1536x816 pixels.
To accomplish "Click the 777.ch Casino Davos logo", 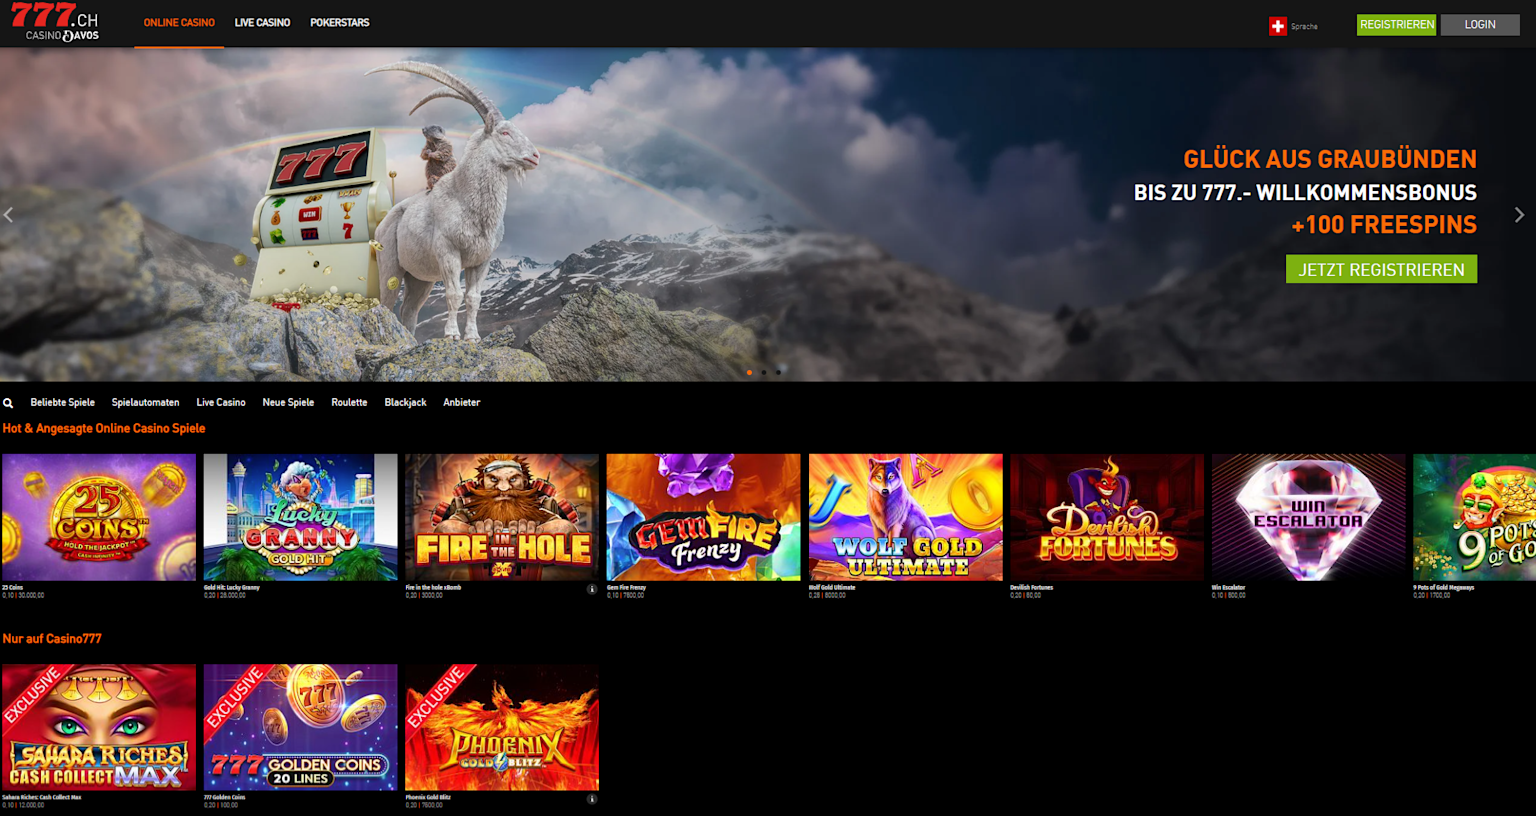I will 55,23.
